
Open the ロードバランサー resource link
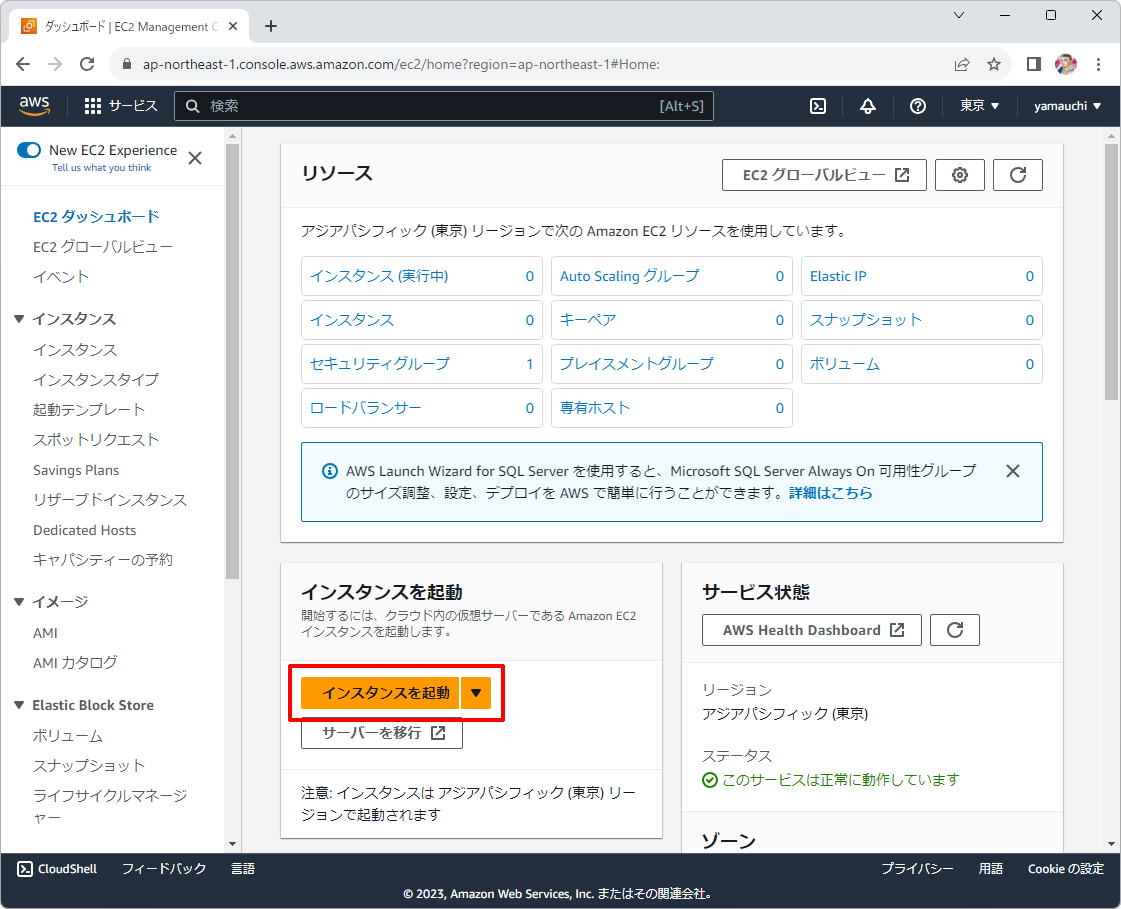pos(366,408)
